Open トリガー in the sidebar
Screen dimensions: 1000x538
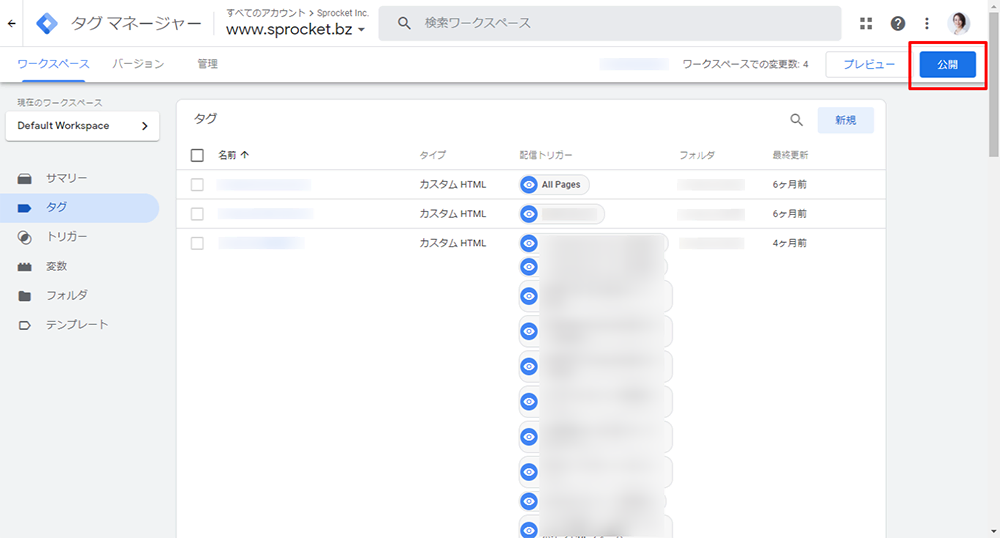click(66, 237)
